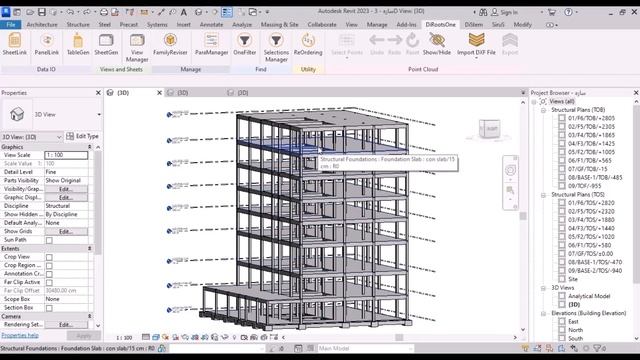Open SheetGen tool
Screen dimensions: 640x360
point(106,44)
